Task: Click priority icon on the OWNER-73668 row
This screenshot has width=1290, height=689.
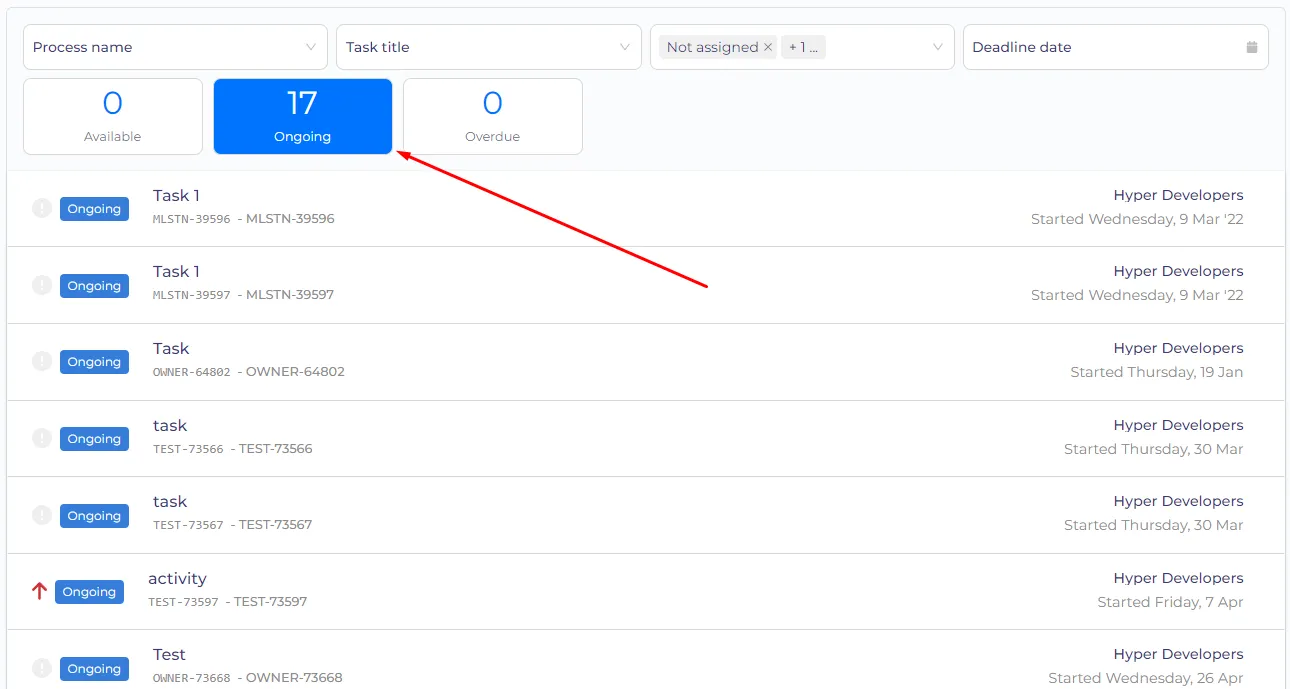Action: [x=42, y=668]
